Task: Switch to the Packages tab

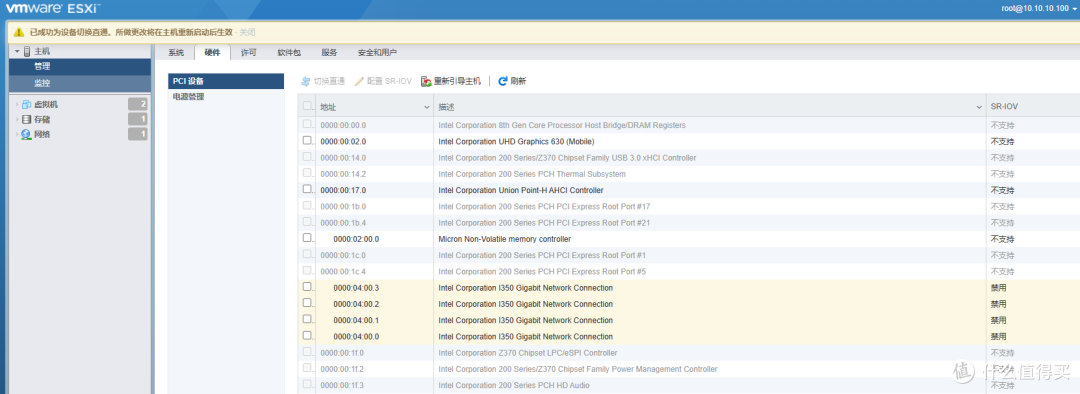Action: 289,52
